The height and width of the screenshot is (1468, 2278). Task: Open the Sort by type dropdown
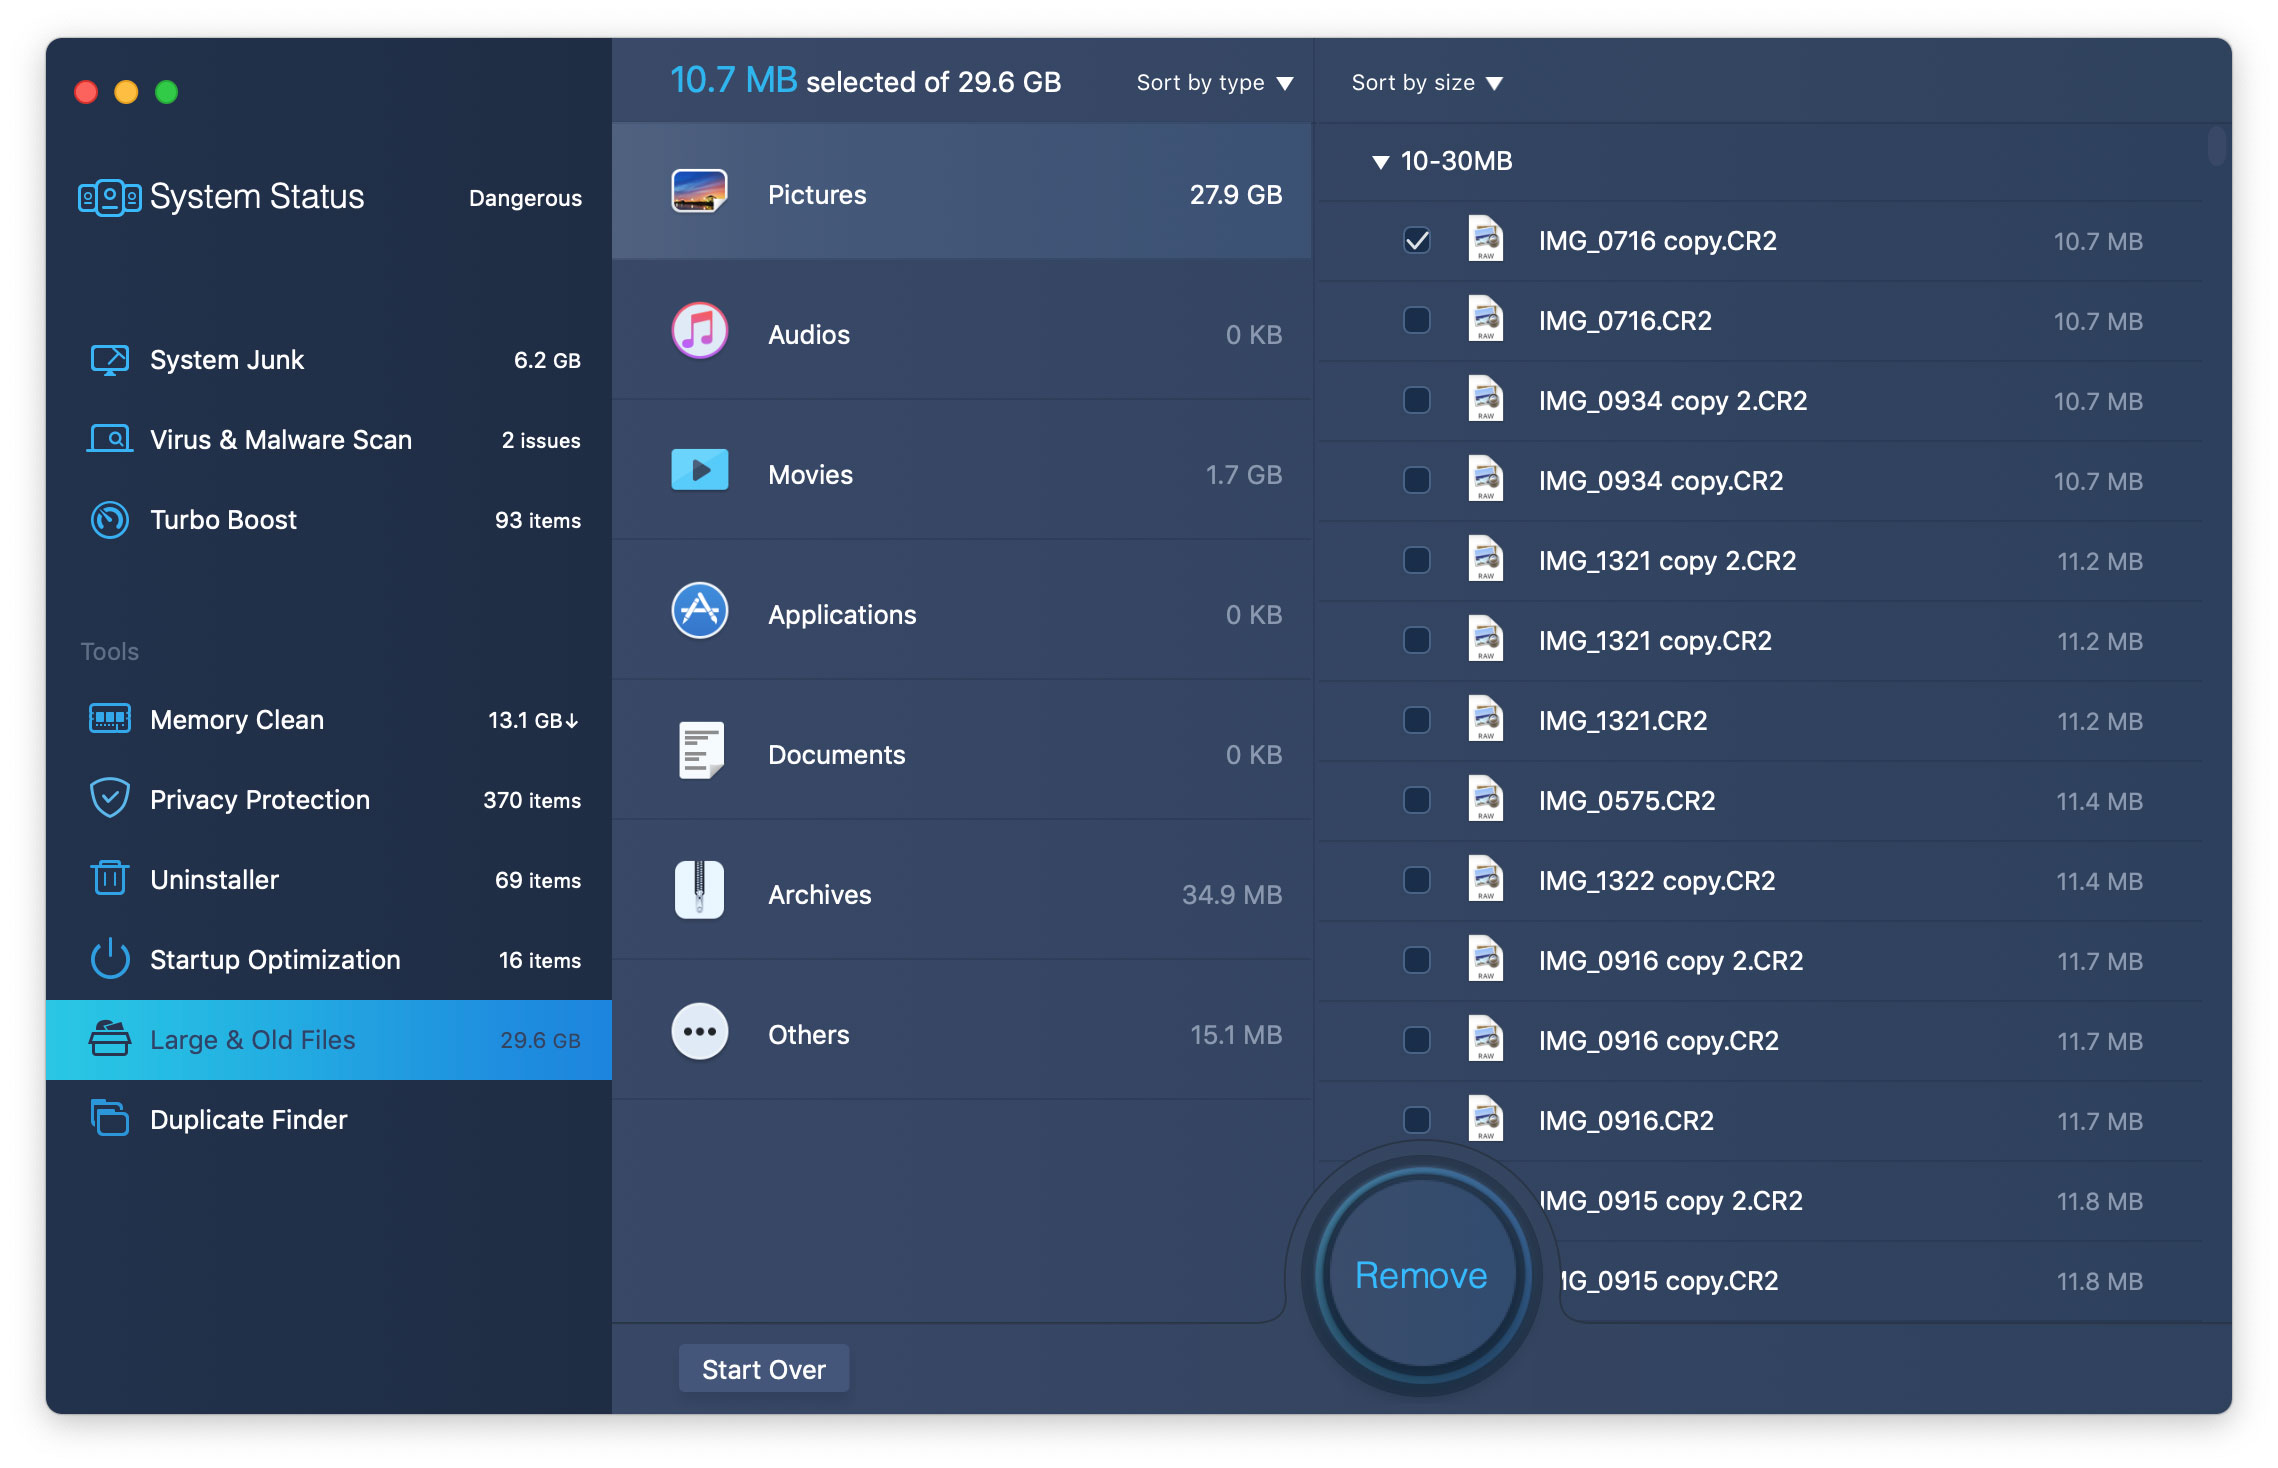coord(1215,83)
